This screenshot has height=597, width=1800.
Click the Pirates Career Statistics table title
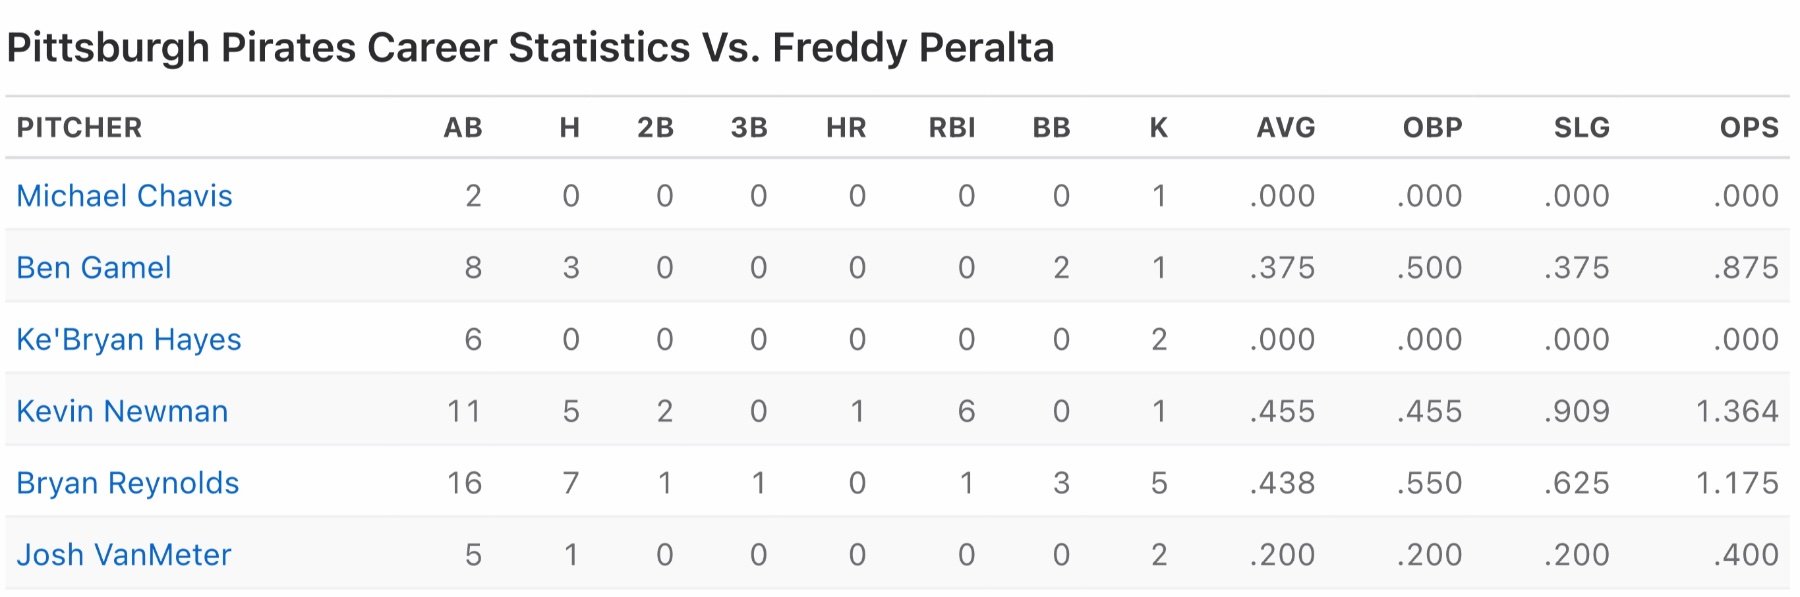pyautogui.click(x=530, y=48)
